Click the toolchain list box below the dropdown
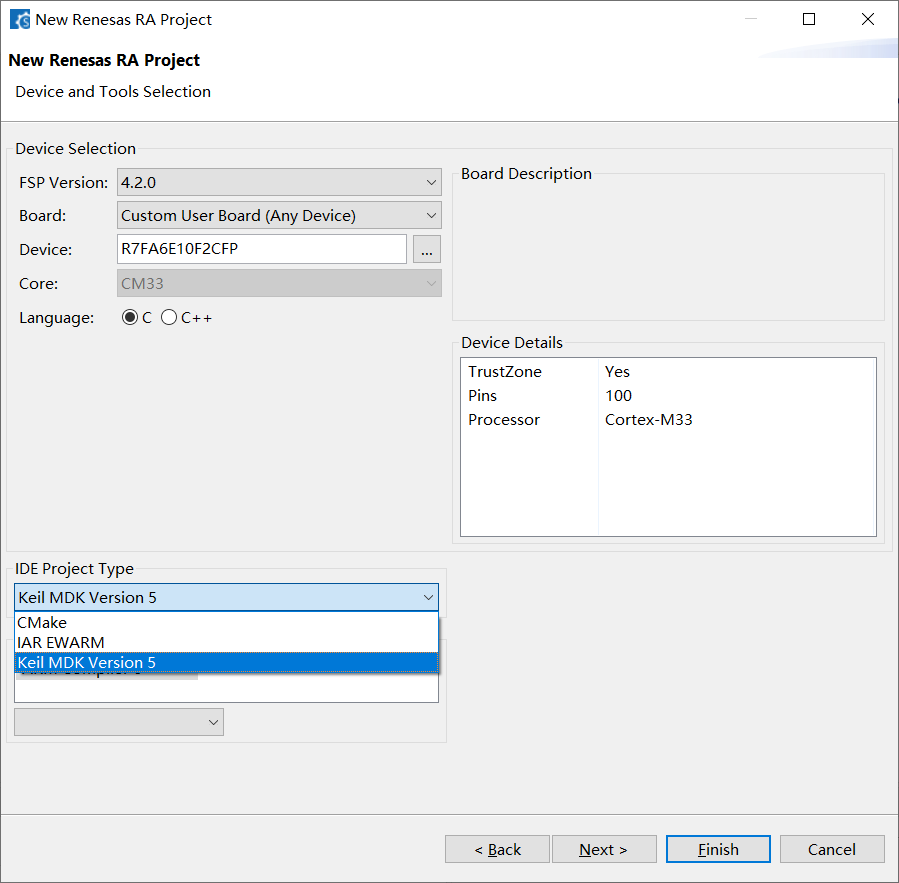 (x=226, y=688)
